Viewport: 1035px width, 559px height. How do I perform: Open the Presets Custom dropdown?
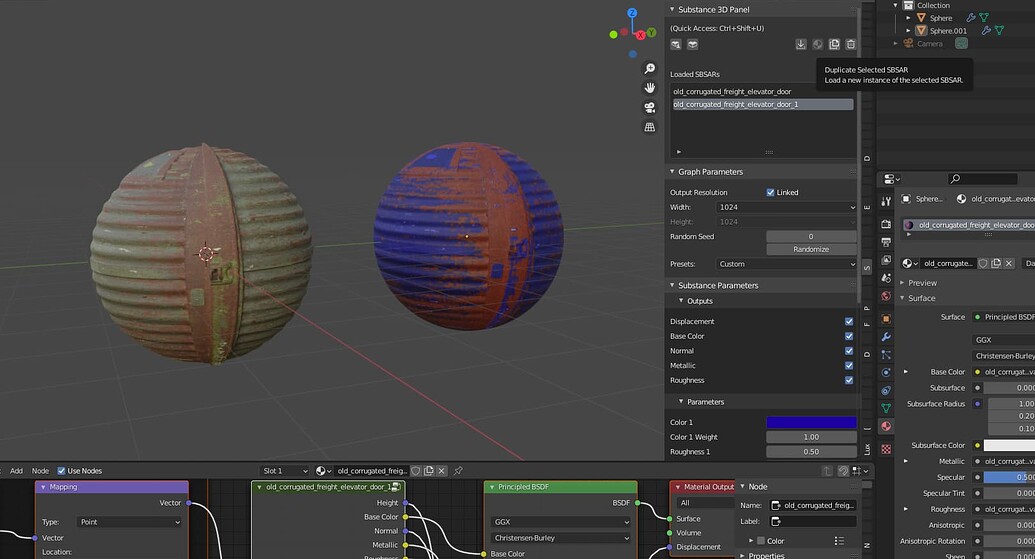(786, 264)
